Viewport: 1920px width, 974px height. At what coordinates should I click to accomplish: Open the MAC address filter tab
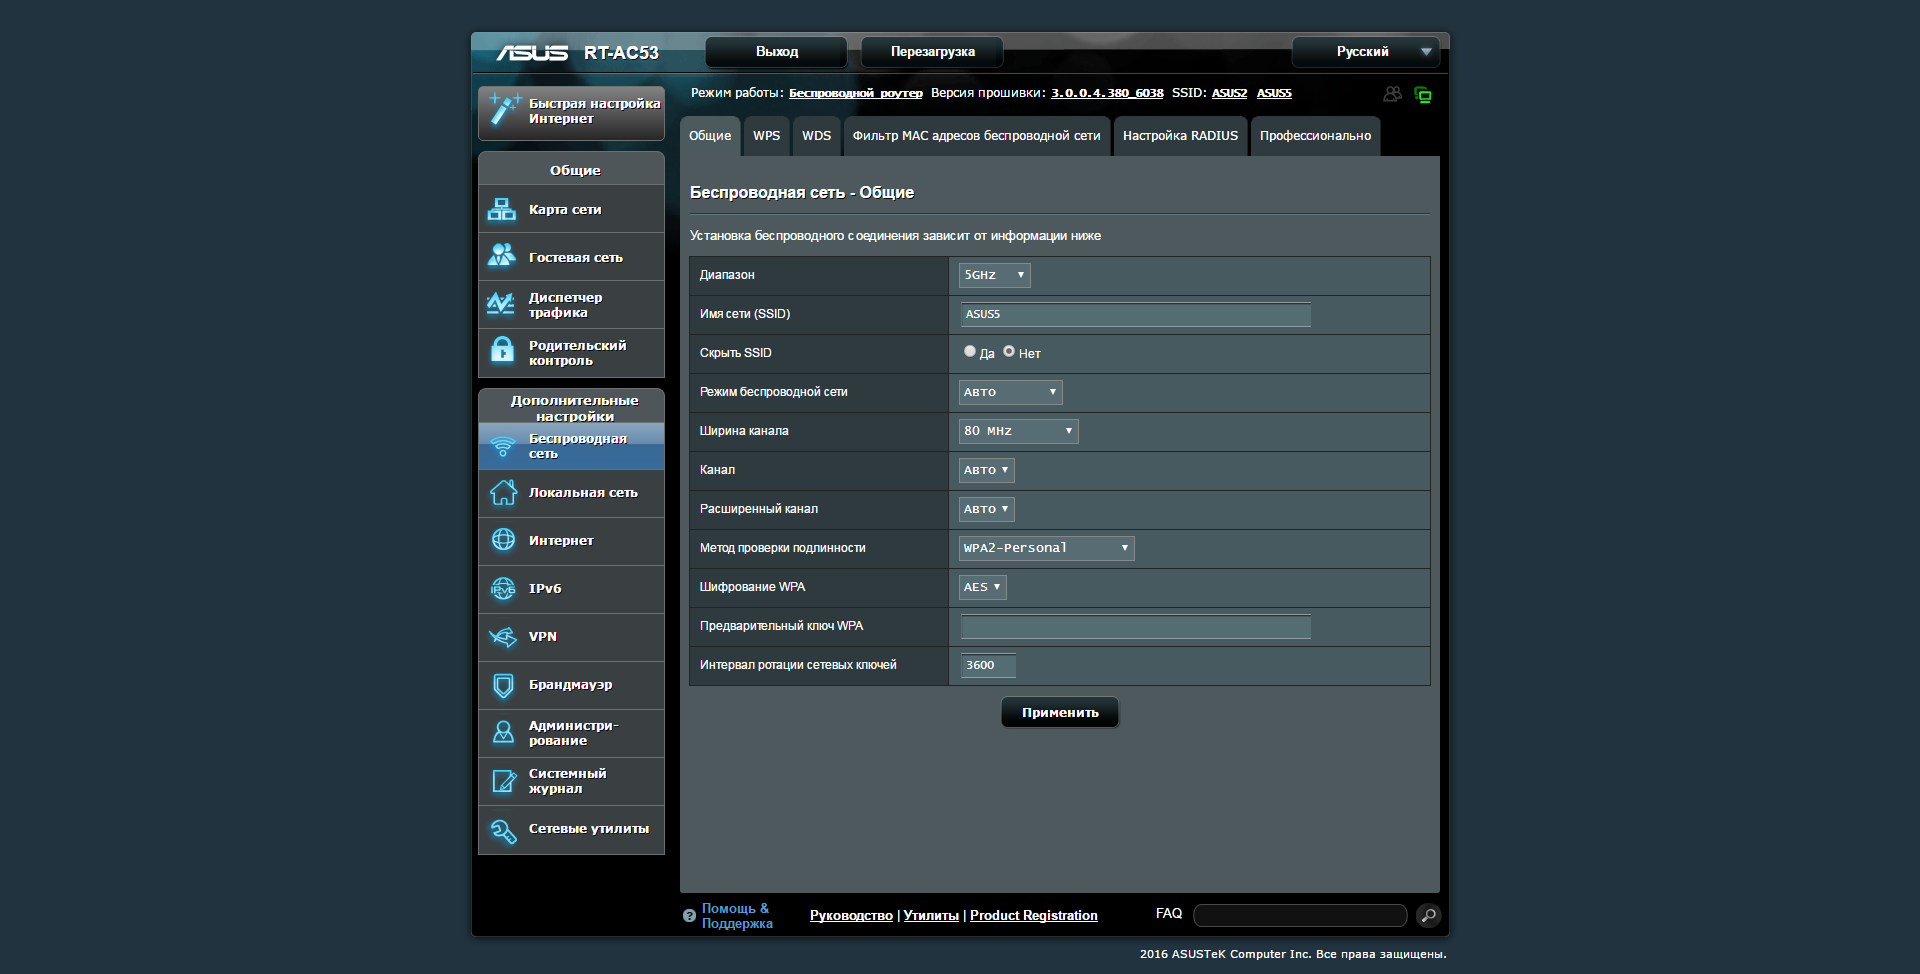coord(976,136)
